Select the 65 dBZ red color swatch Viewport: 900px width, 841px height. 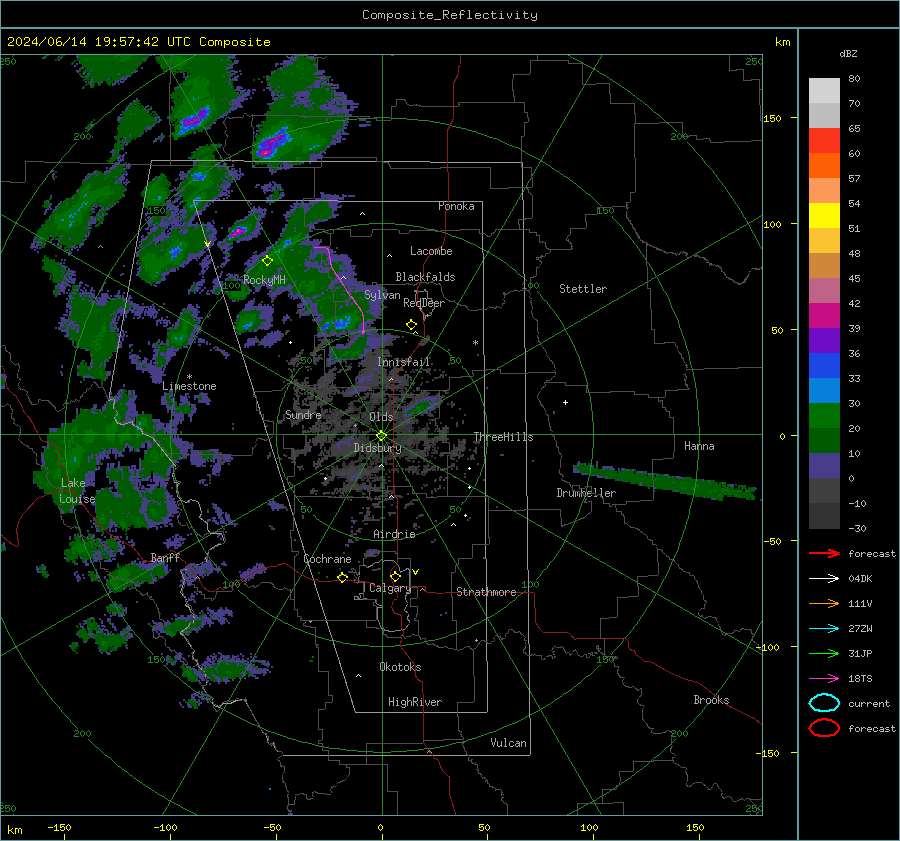tap(824, 140)
